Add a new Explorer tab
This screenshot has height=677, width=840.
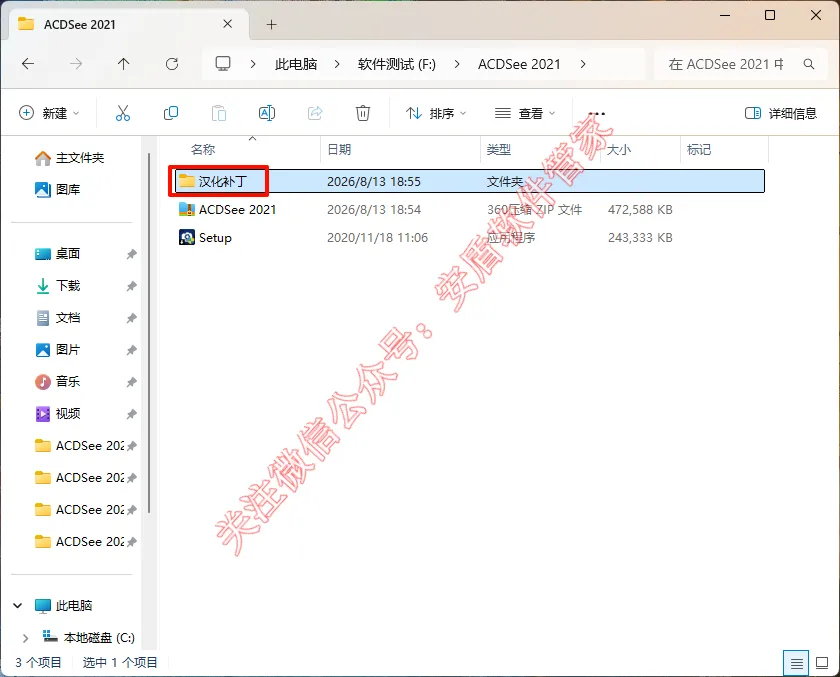(x=272, y=25)
